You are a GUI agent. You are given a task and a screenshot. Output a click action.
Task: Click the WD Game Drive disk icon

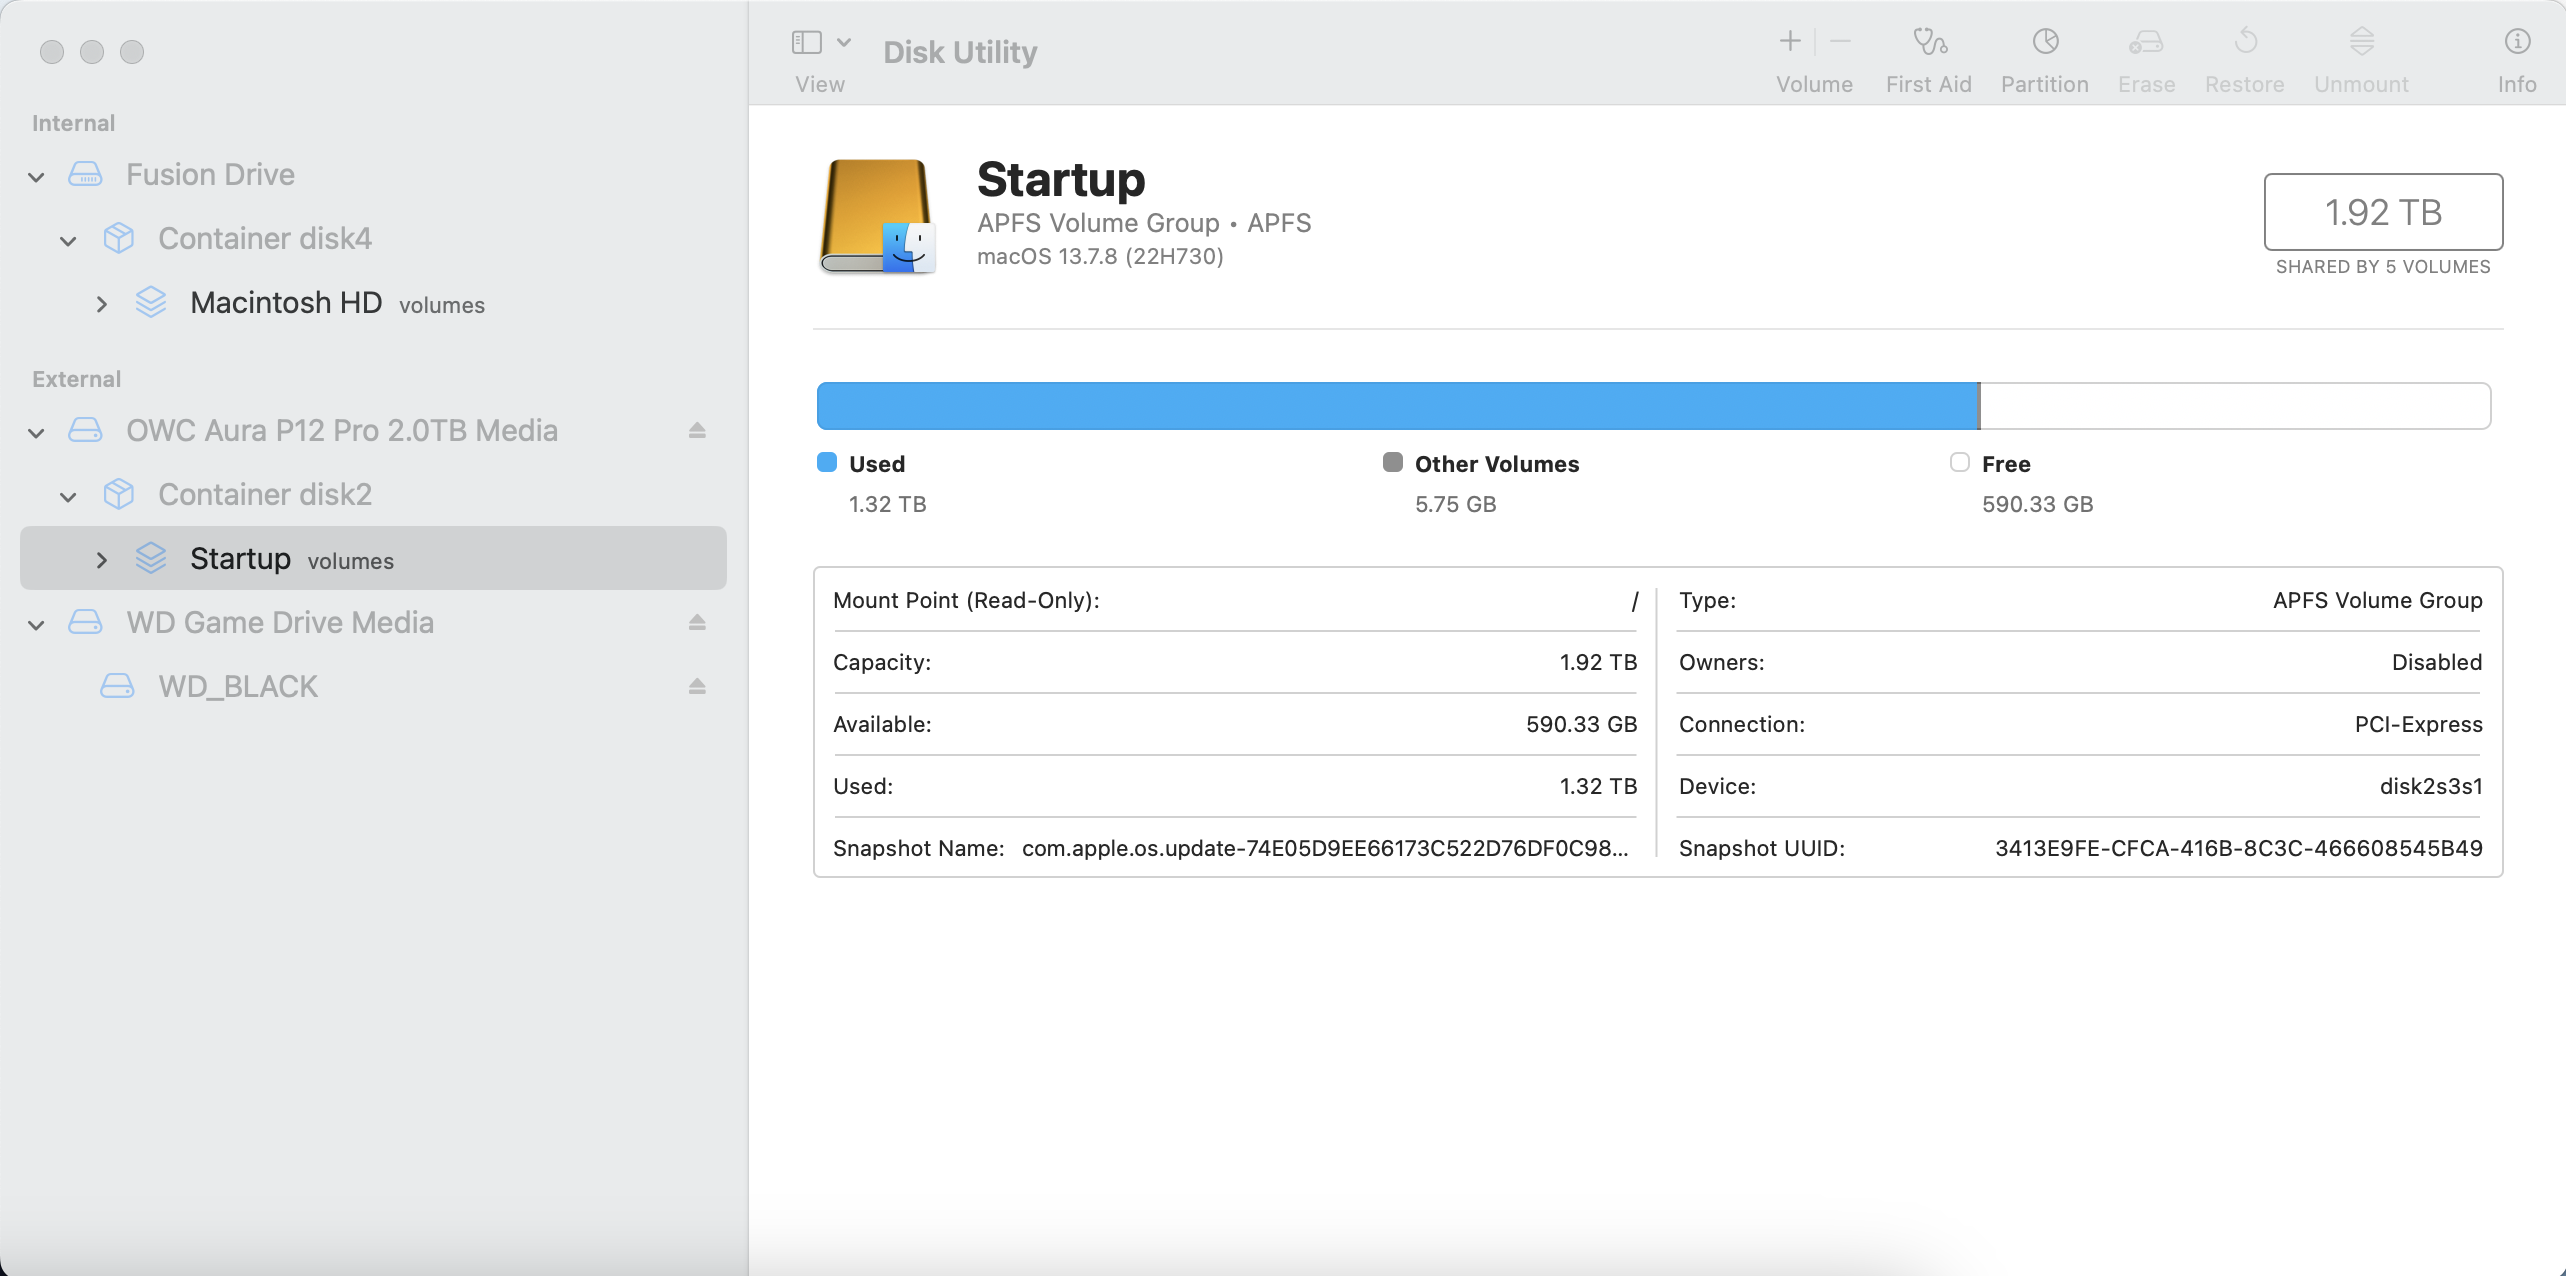[85, 622]
